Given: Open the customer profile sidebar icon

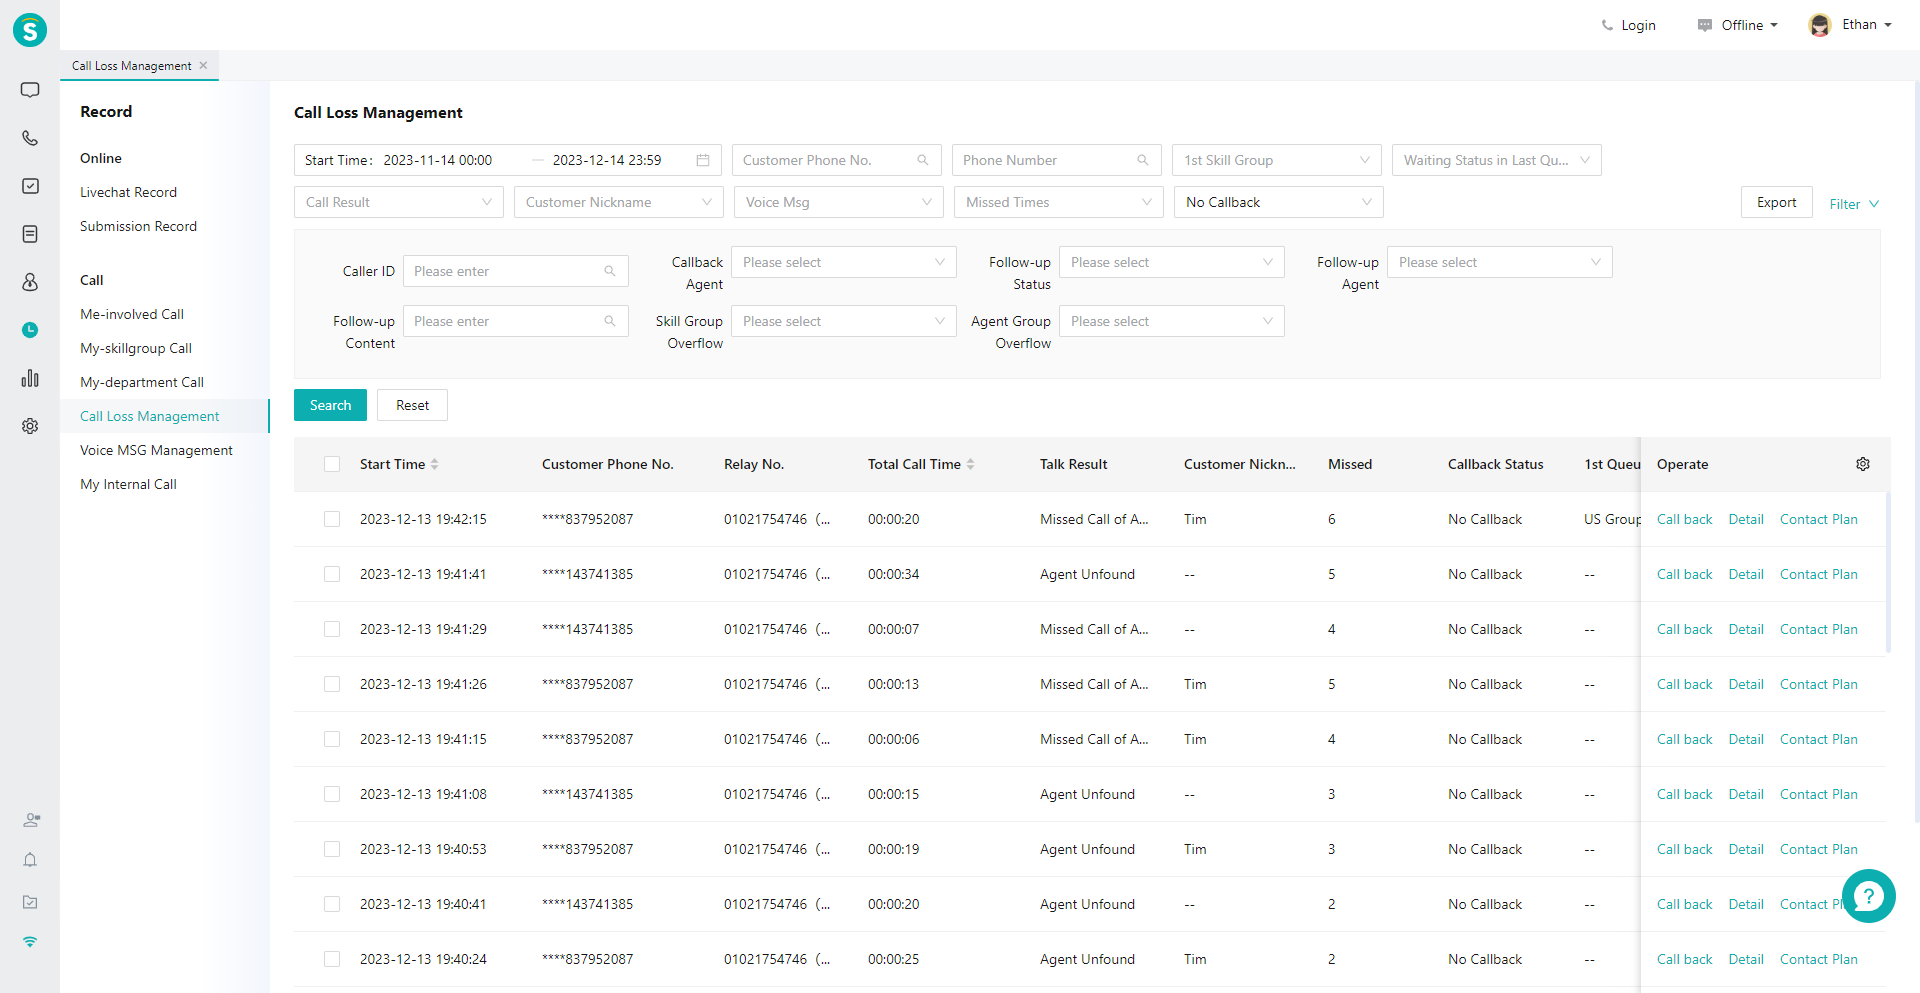Looking at the screenshot, I should click(x=30, y=282).
